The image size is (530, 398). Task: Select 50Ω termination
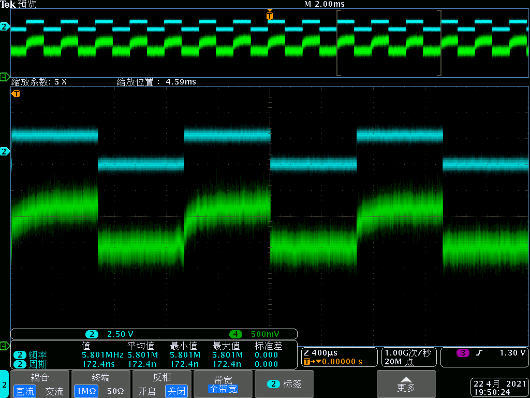tap(116, 391)
